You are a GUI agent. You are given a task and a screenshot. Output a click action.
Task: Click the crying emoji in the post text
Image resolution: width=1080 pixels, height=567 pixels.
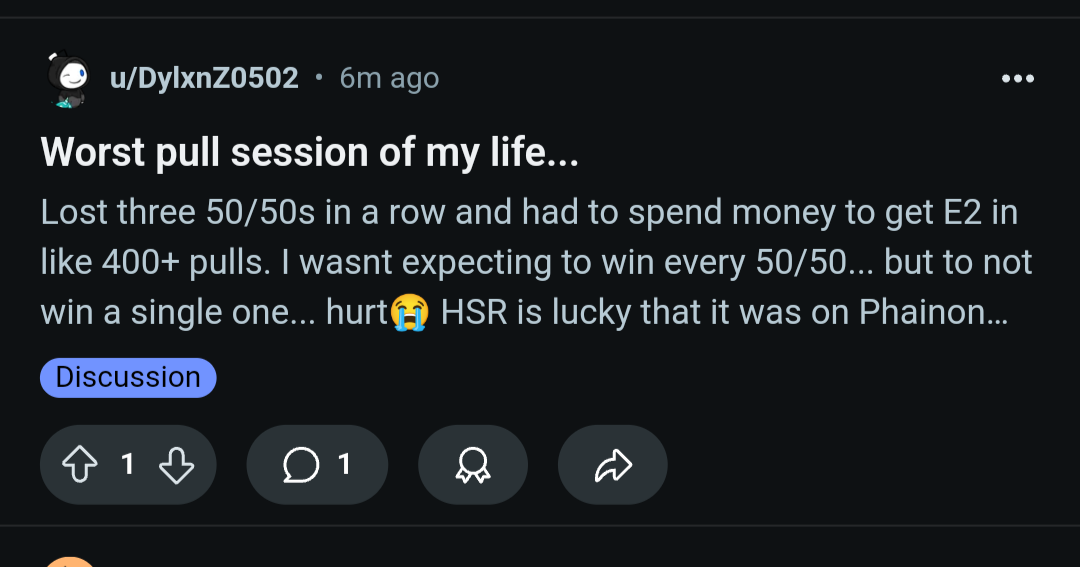point(410,312)
